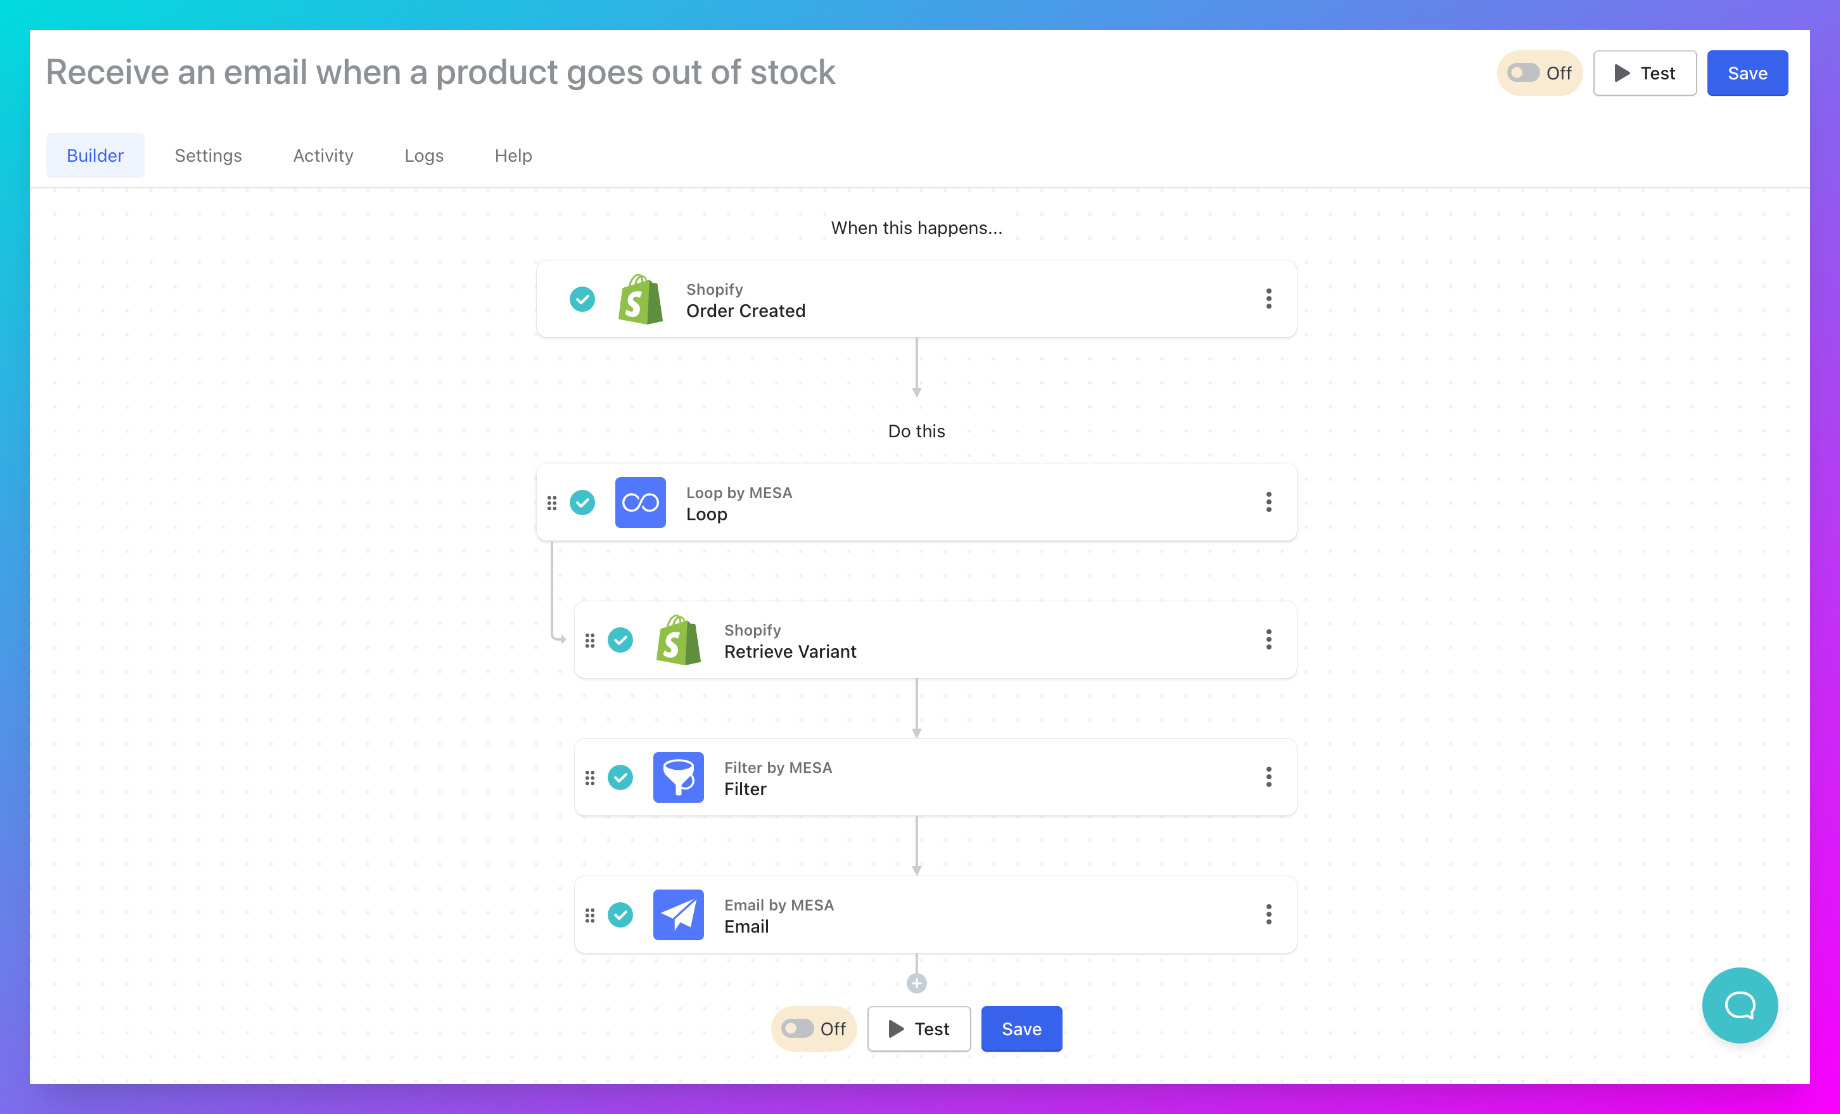
Task: Disable the checkmark on the Retrieve Variant step
Action: coord(621,640)
